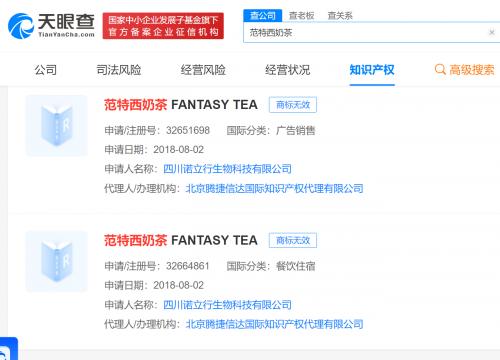Viewport: 500px width, 360px height.
Task: Open FANTASY TEA trademark title in 广告销售 entry
Action: point(181,105)
